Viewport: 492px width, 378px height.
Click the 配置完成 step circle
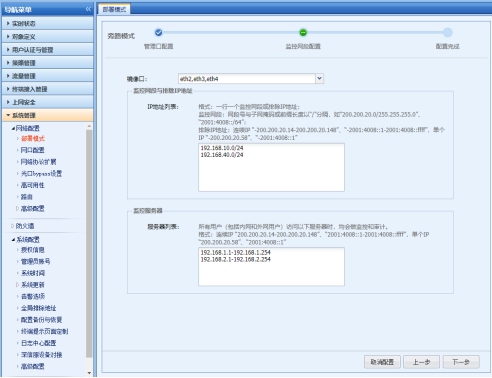448,32
